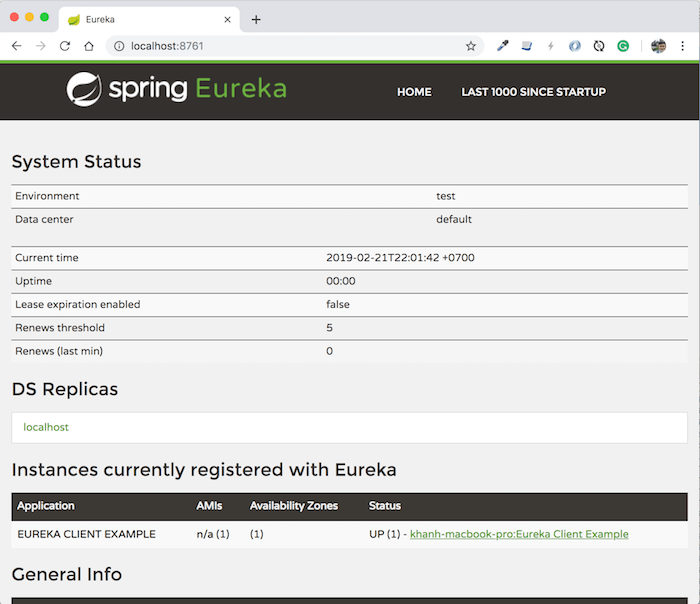Open the browser home page icon
The image size is (700, 604).
click(x=89, y=46)
